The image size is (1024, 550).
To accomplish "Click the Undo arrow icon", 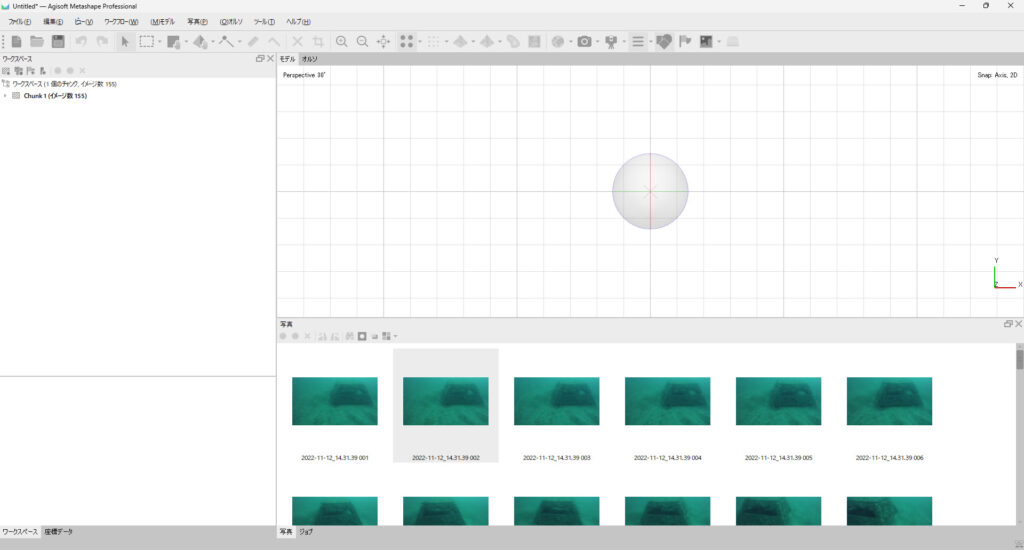I will point(81,42).
